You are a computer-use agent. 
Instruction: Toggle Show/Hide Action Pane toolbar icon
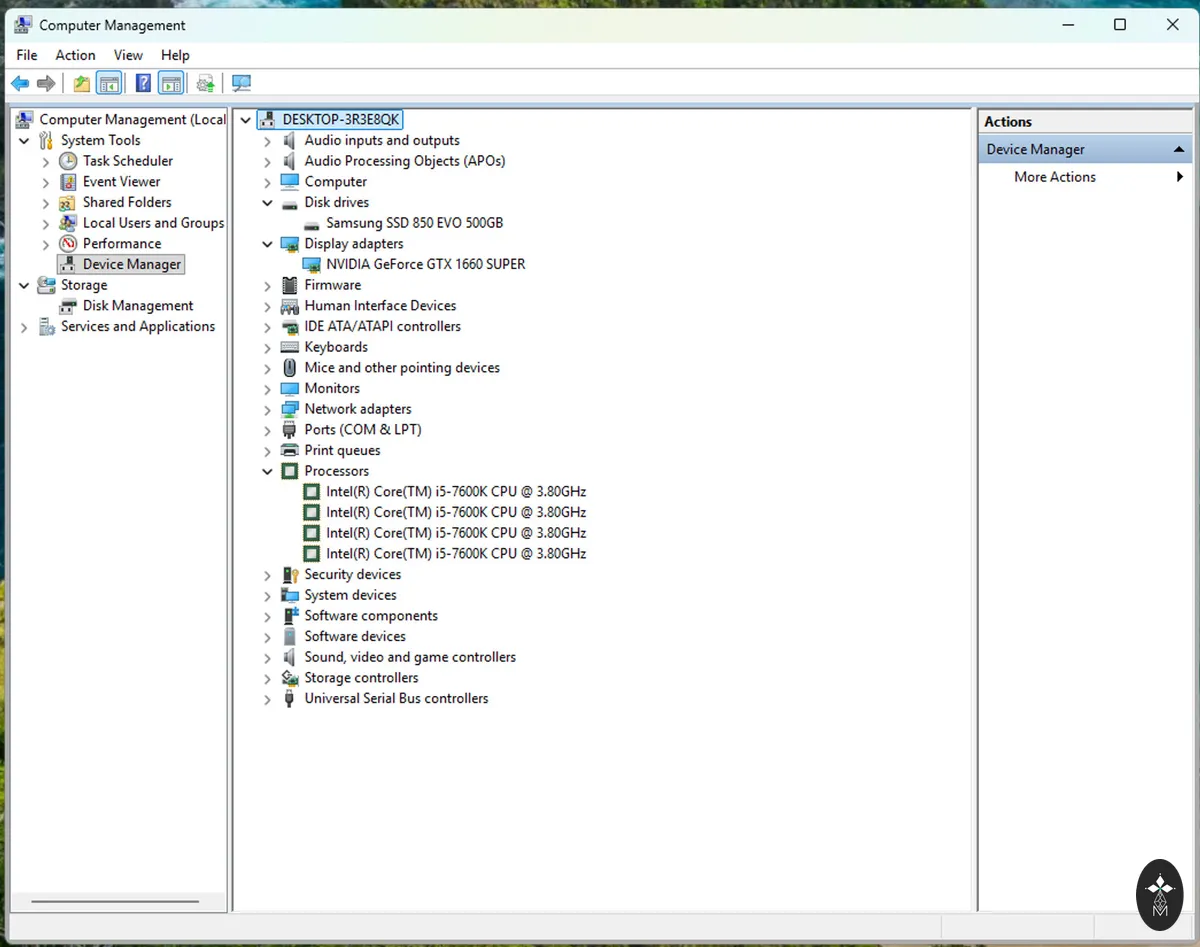tap(171, 84)
